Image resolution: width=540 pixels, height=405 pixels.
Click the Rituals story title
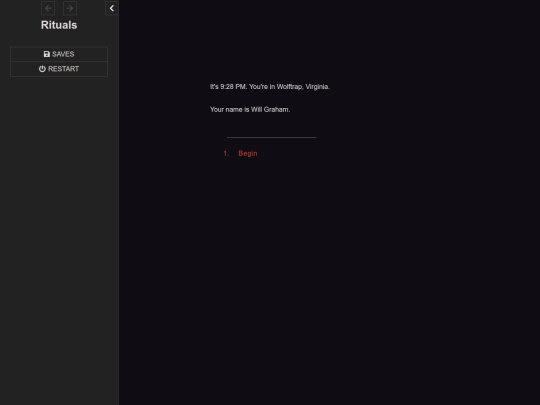59,25
